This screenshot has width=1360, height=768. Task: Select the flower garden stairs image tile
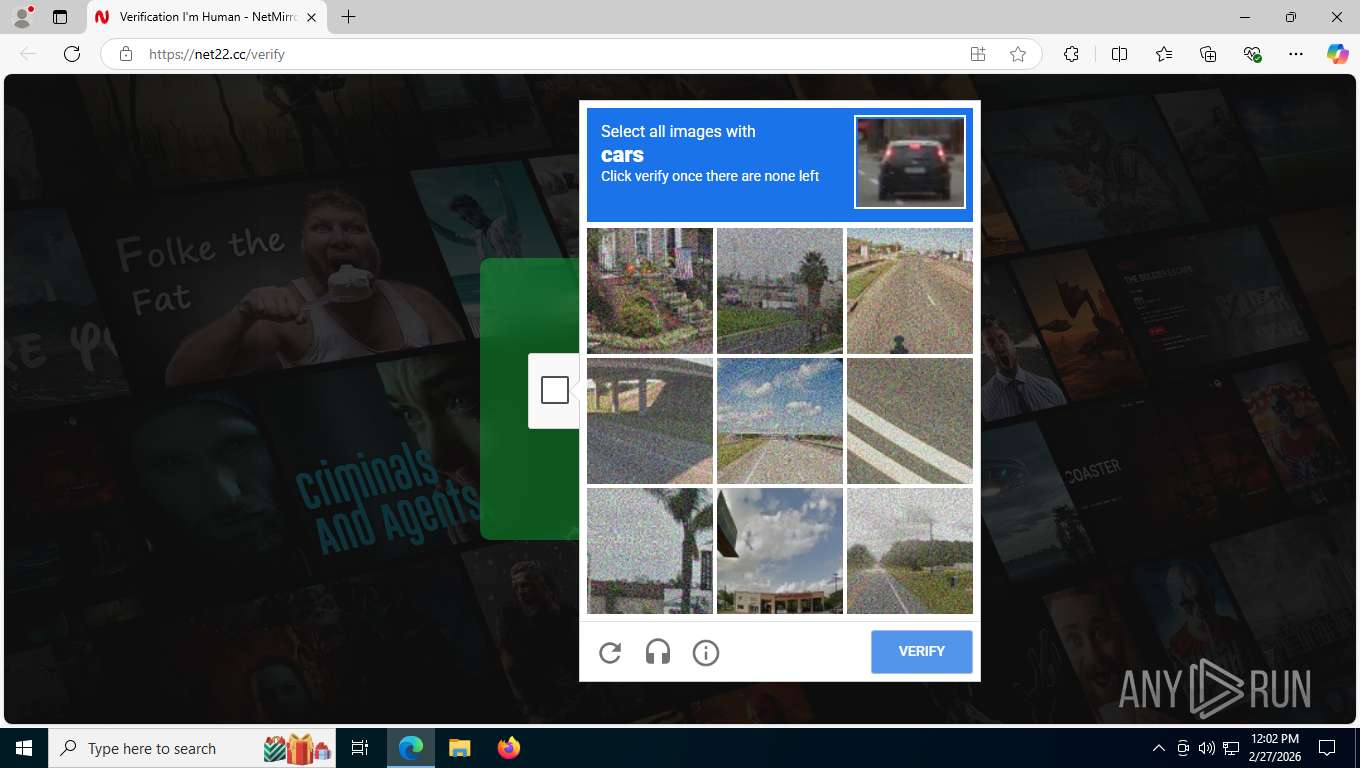pyautogui.click(x=650, y=291)
